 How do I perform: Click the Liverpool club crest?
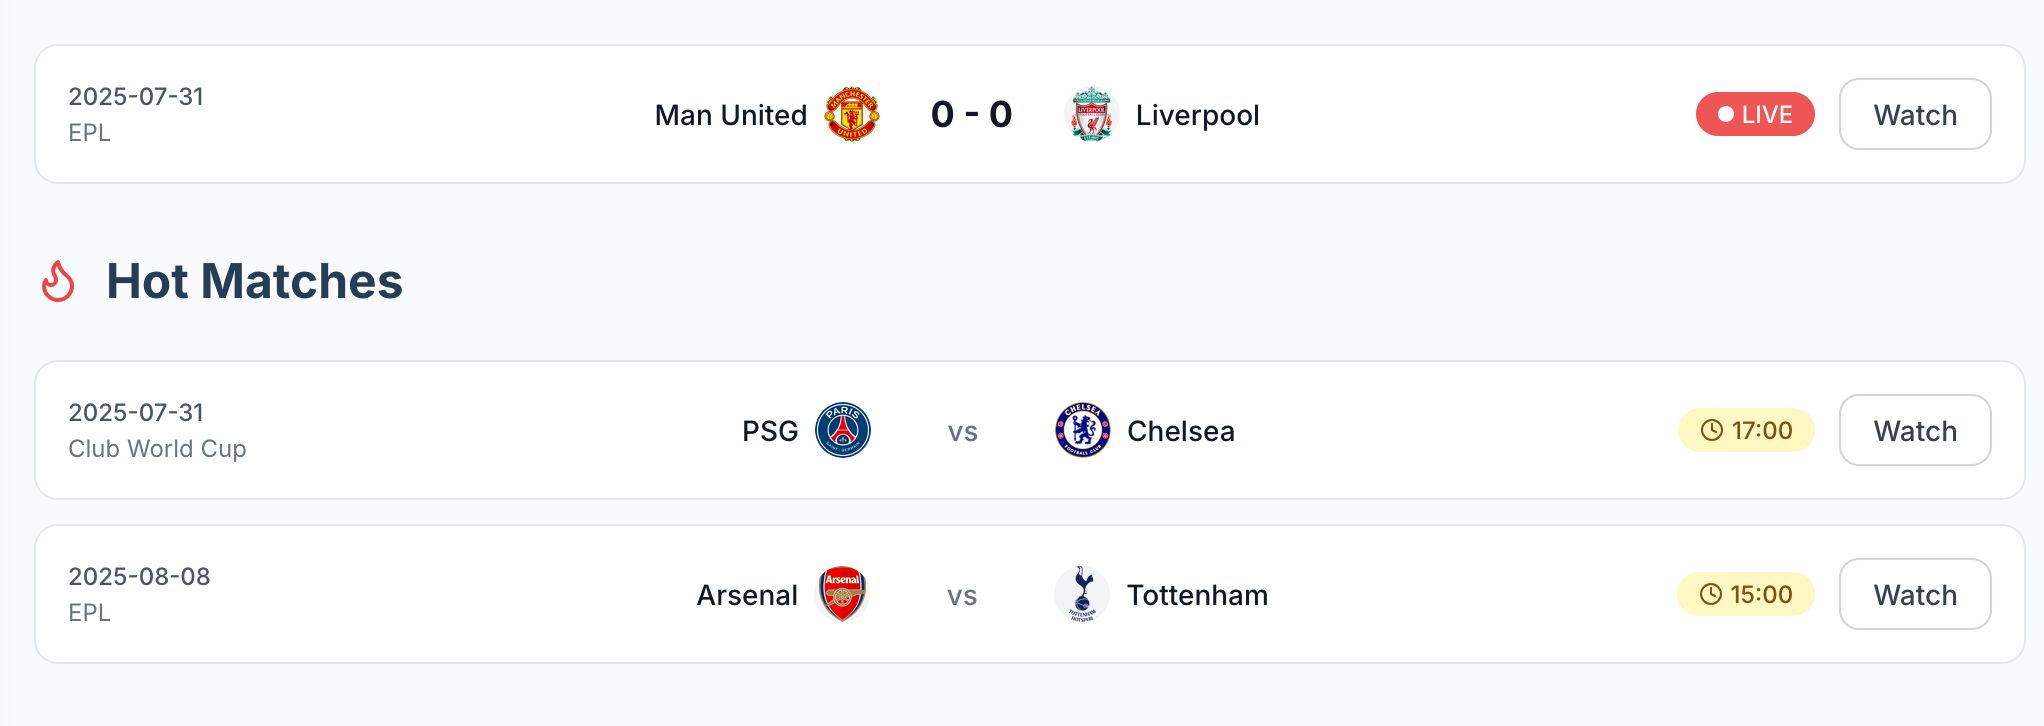1091,114
